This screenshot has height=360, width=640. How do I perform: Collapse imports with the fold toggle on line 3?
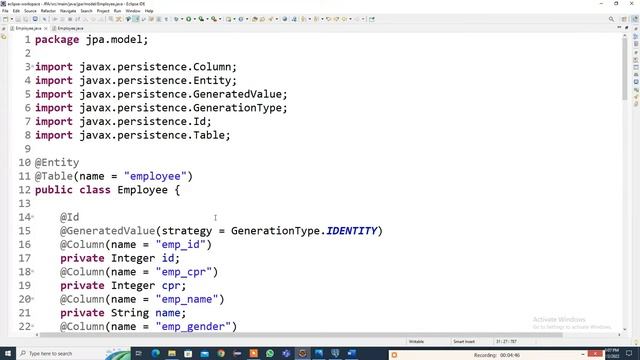point(33,67)
